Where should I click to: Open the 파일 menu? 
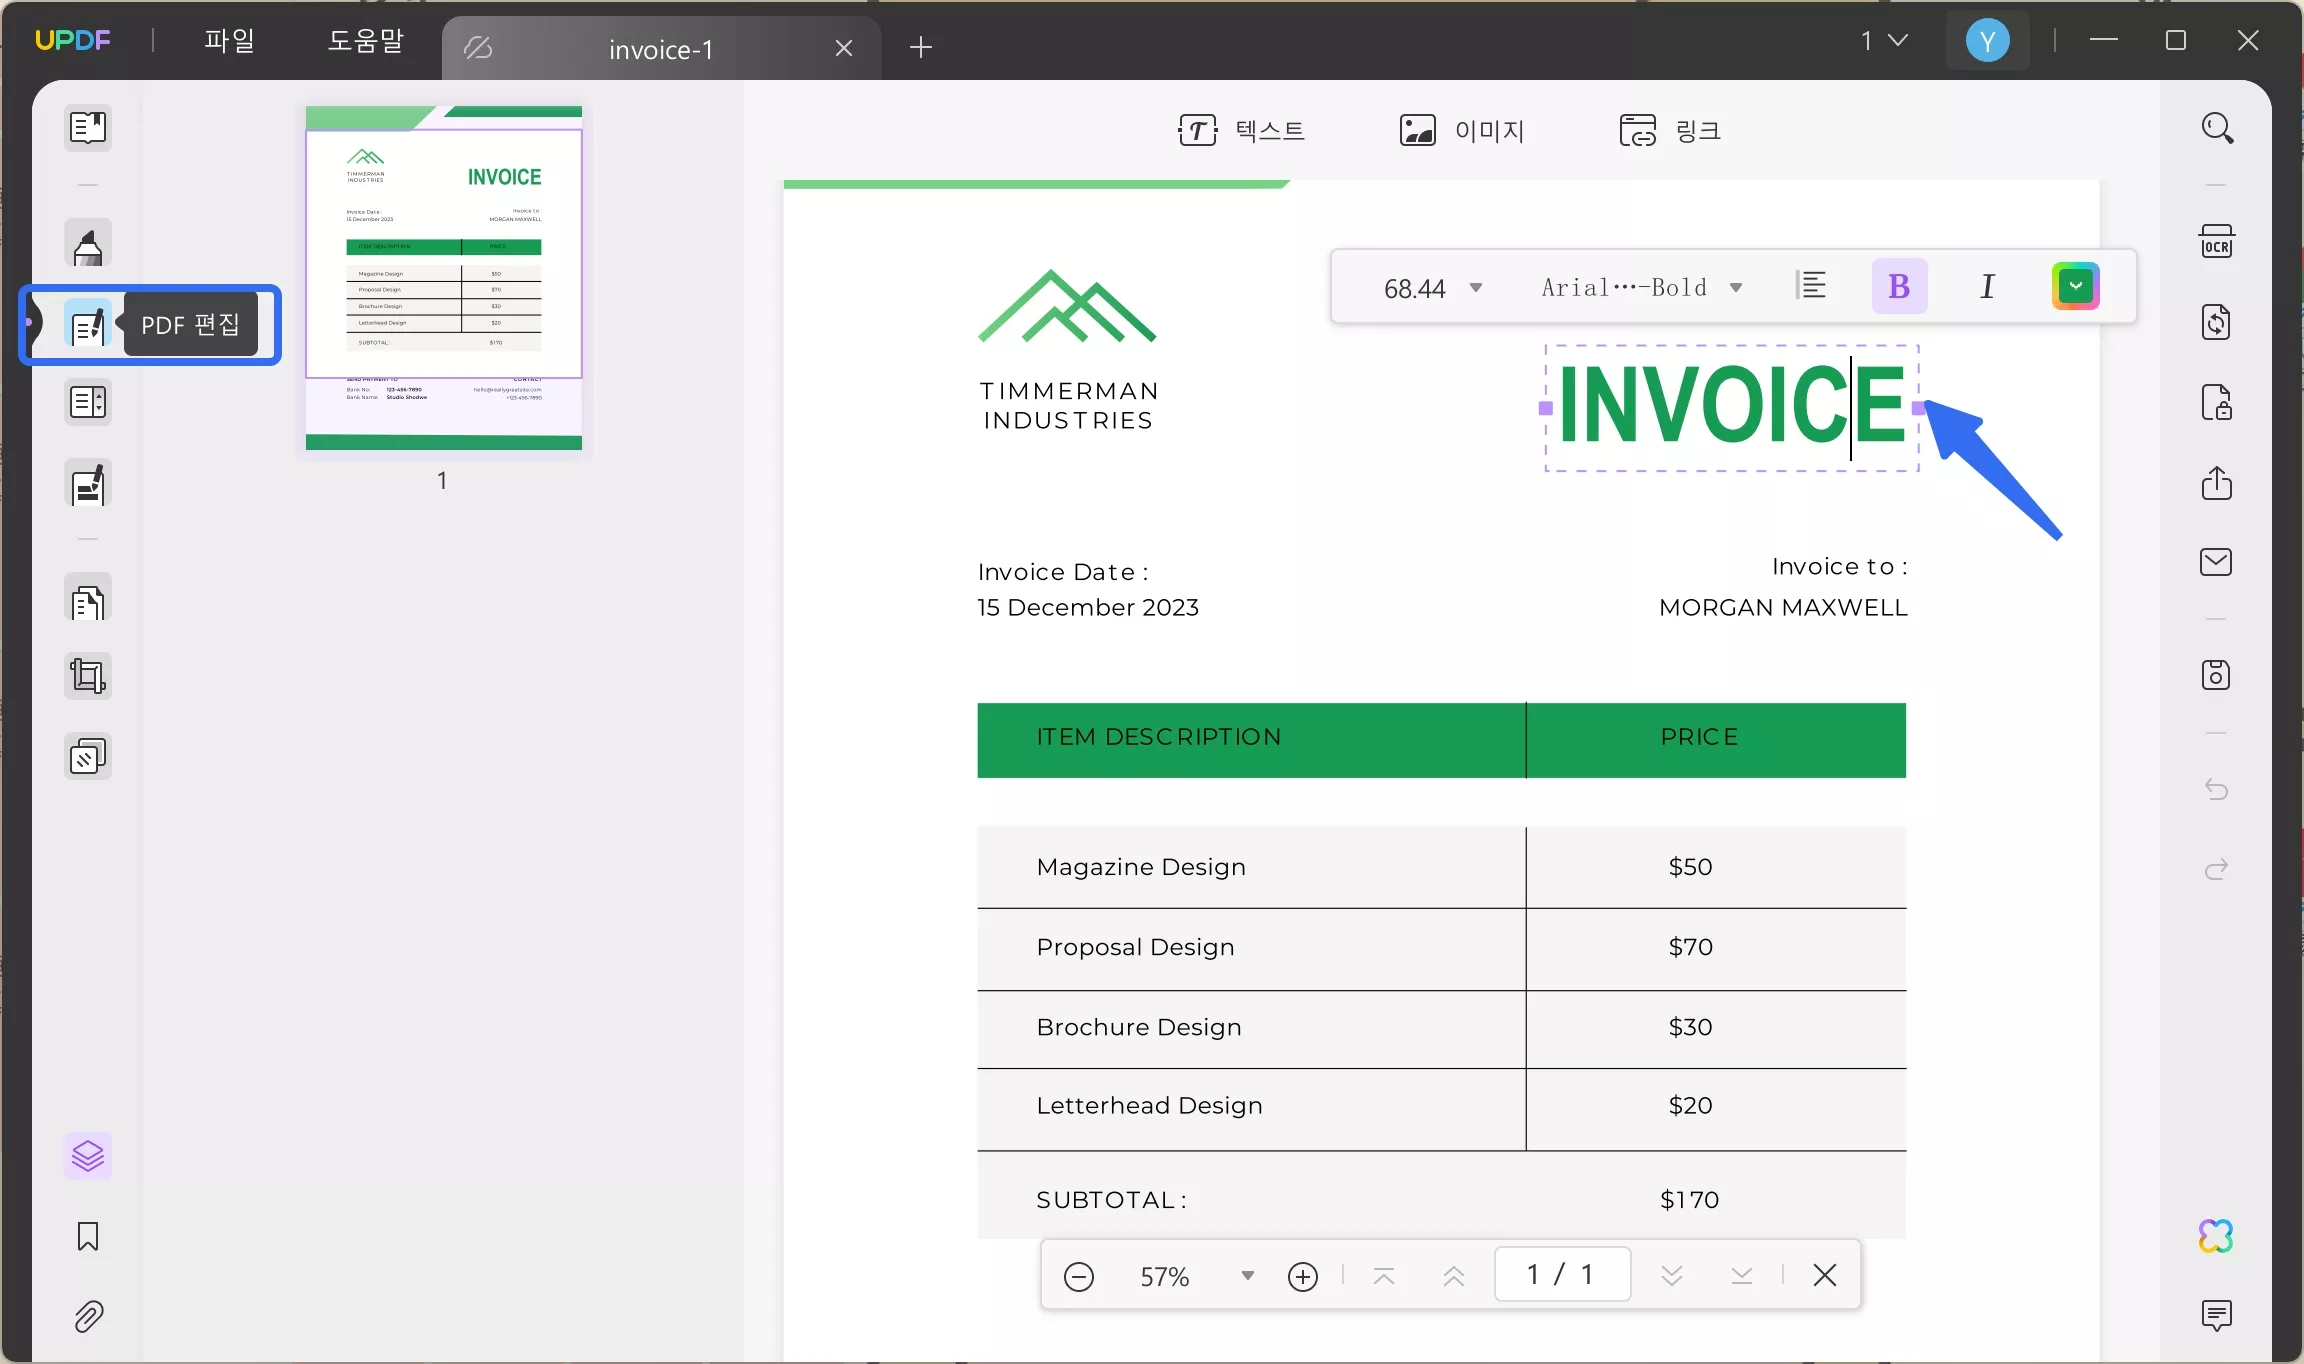click(229, 41)
